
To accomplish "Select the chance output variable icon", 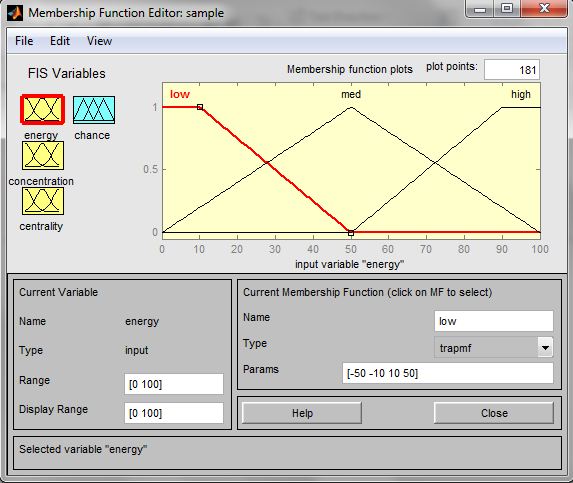I will [x=94, y=110].
